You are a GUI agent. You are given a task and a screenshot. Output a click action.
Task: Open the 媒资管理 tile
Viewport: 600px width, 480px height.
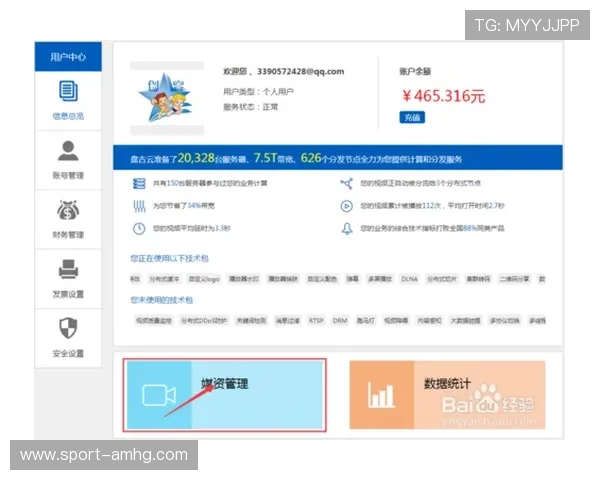click(225, 395)
